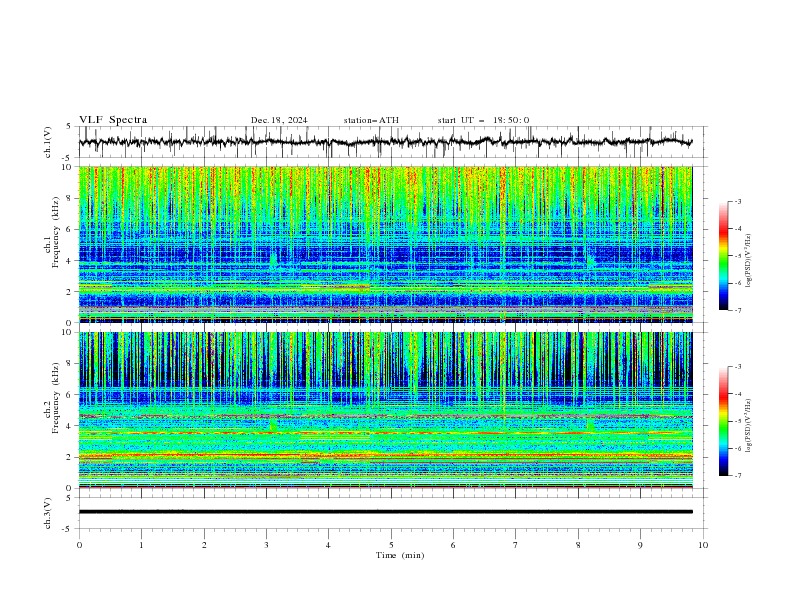Click the upper colorbar's log(PSD) label
This screenshot has width=792, height=612.
[748, 261]
